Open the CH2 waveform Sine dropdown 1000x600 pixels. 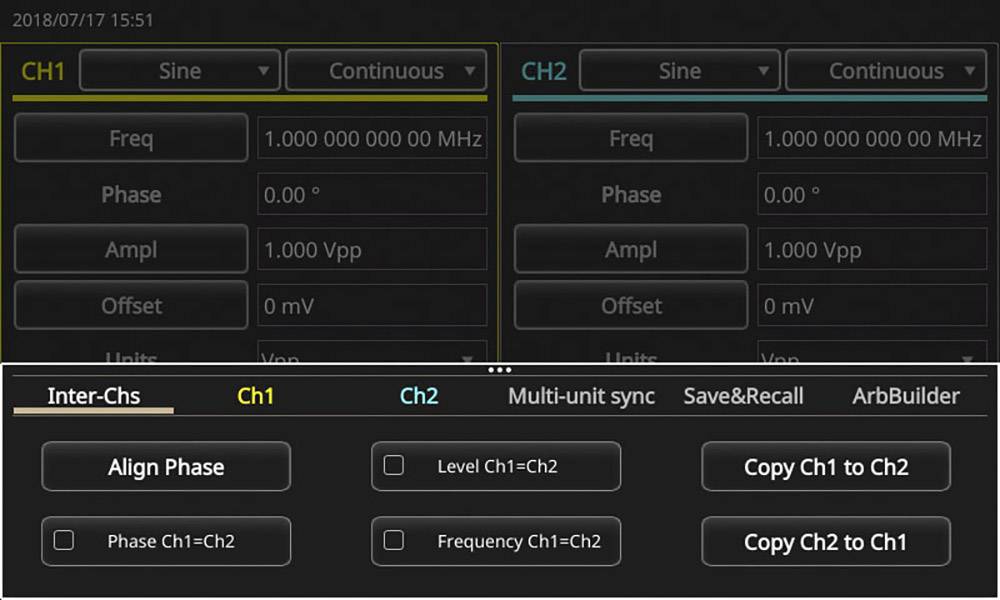coord(679,70)
